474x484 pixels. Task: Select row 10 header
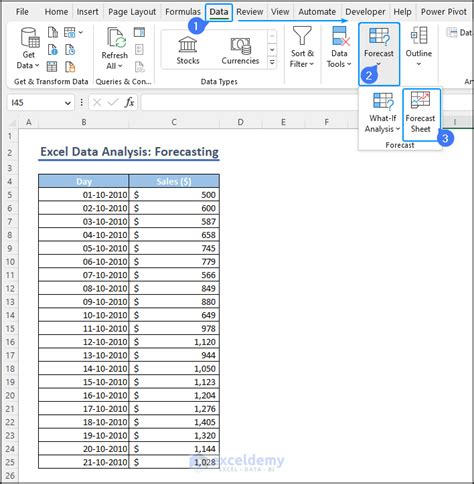(x=10, y=262)
